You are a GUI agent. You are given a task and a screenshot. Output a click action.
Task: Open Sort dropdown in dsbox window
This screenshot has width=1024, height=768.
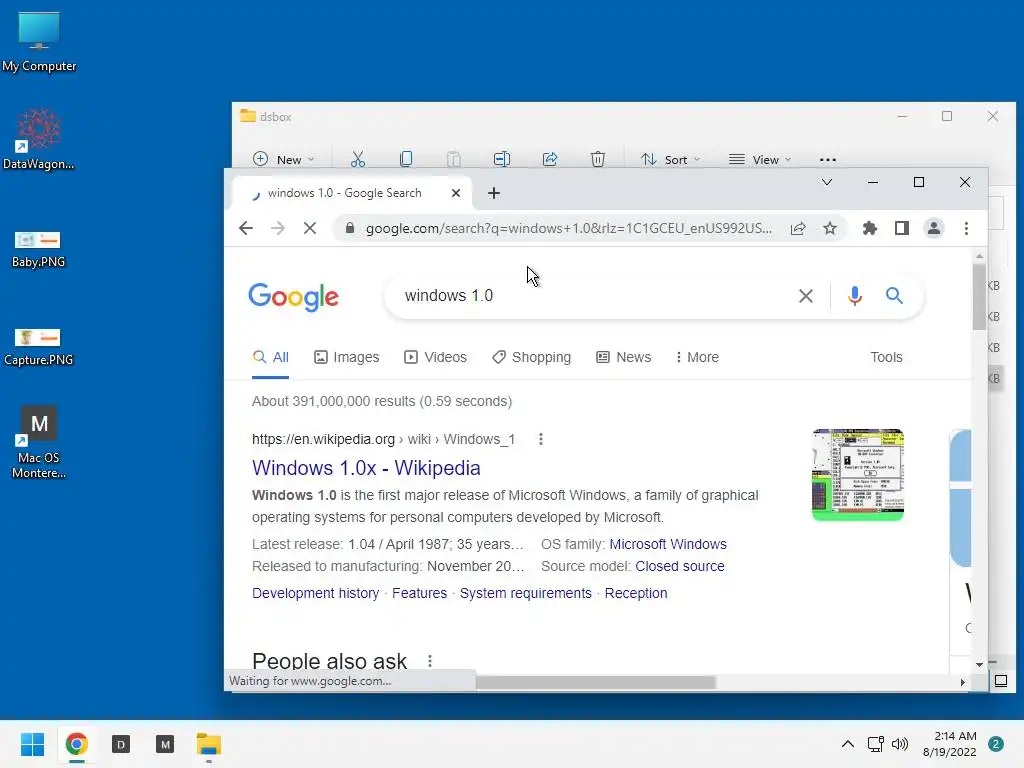click(670, 159)
